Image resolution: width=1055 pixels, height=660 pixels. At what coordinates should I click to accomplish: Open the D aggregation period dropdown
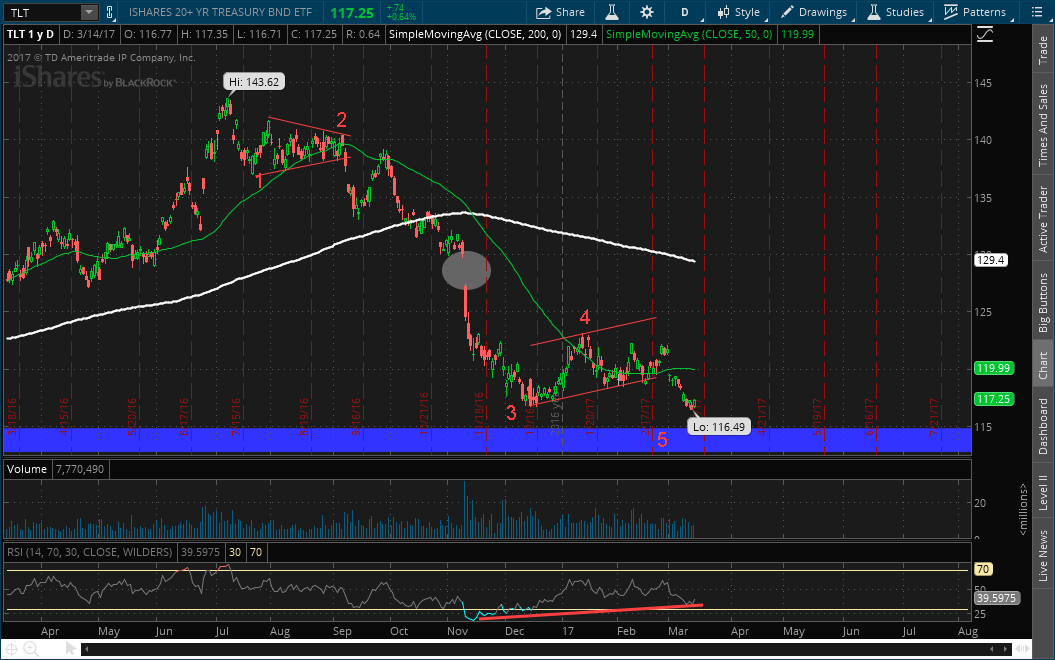pos(686,12)
